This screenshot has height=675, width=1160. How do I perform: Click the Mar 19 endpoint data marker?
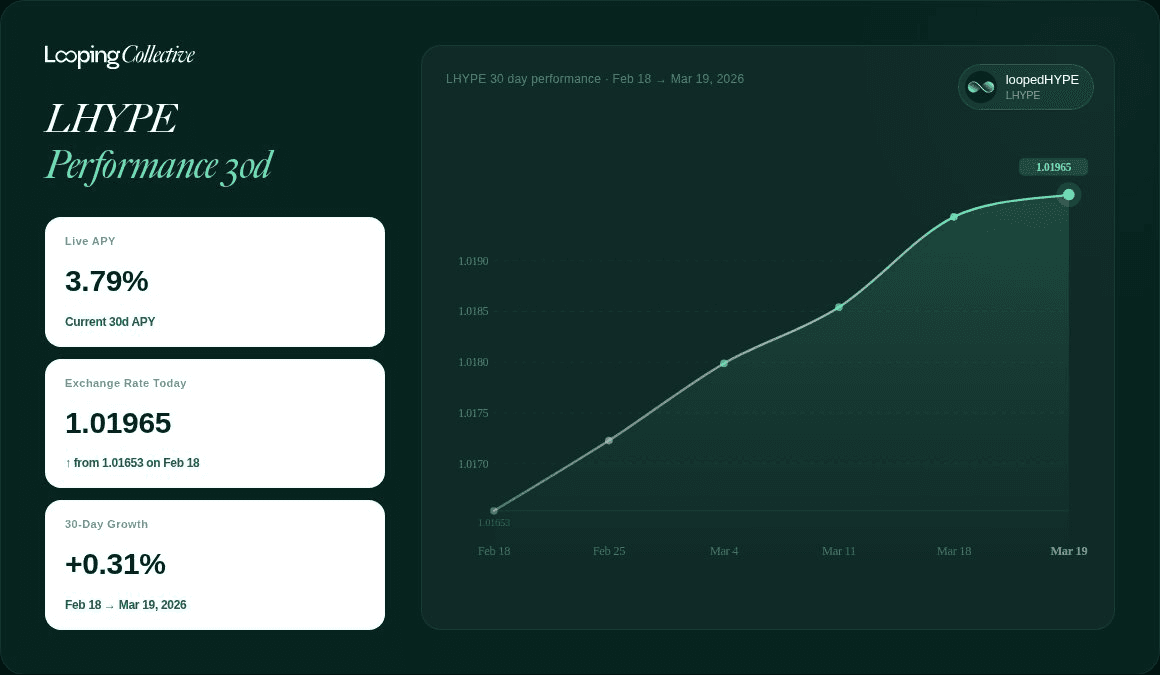[1068, 194]
